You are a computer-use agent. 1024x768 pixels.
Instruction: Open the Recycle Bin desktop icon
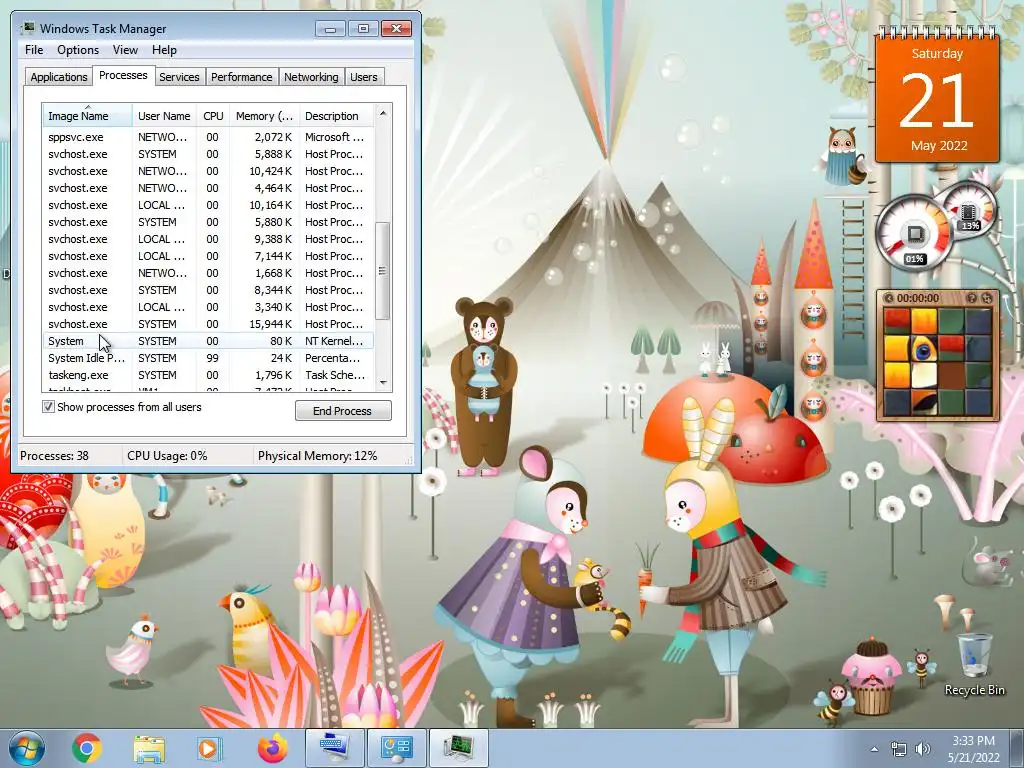tap(974, 664)
